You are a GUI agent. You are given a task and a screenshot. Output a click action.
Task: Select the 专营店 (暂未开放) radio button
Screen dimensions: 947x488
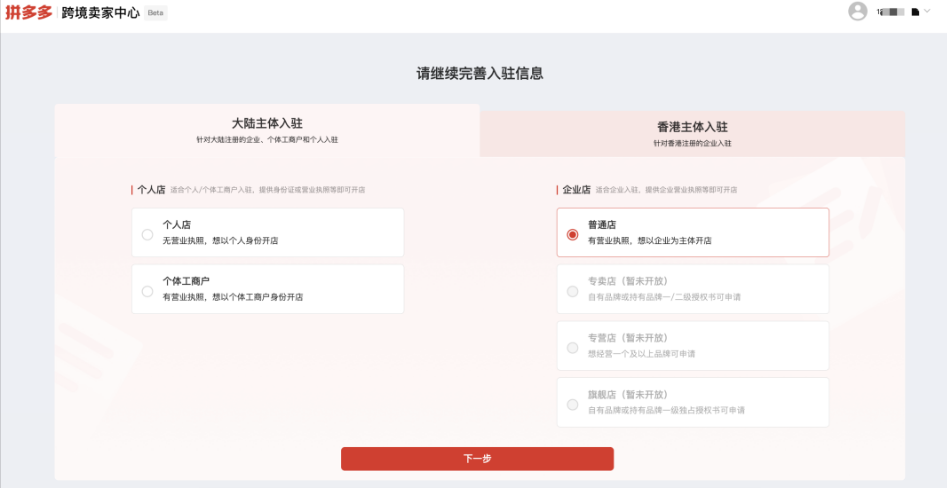point(573,348)
